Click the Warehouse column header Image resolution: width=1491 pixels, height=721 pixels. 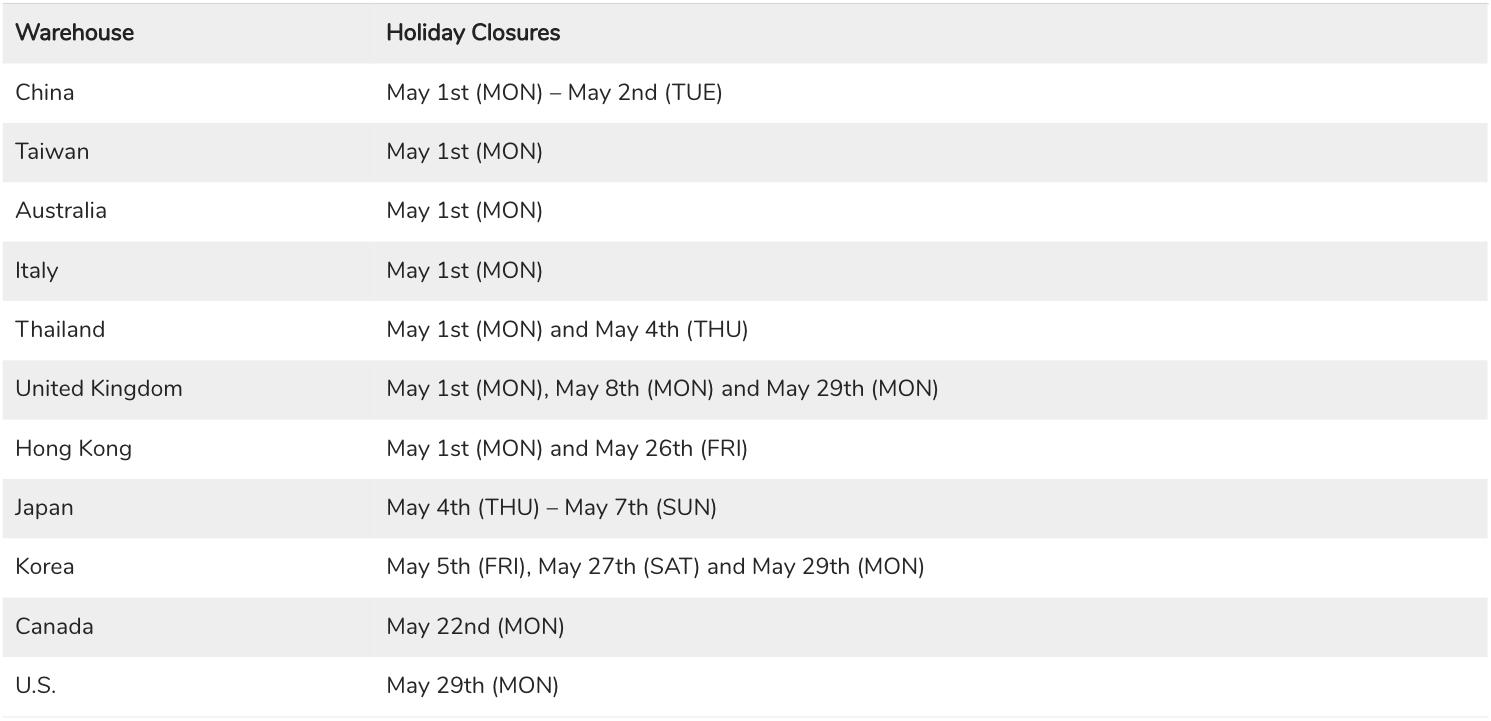coord(75,33)
